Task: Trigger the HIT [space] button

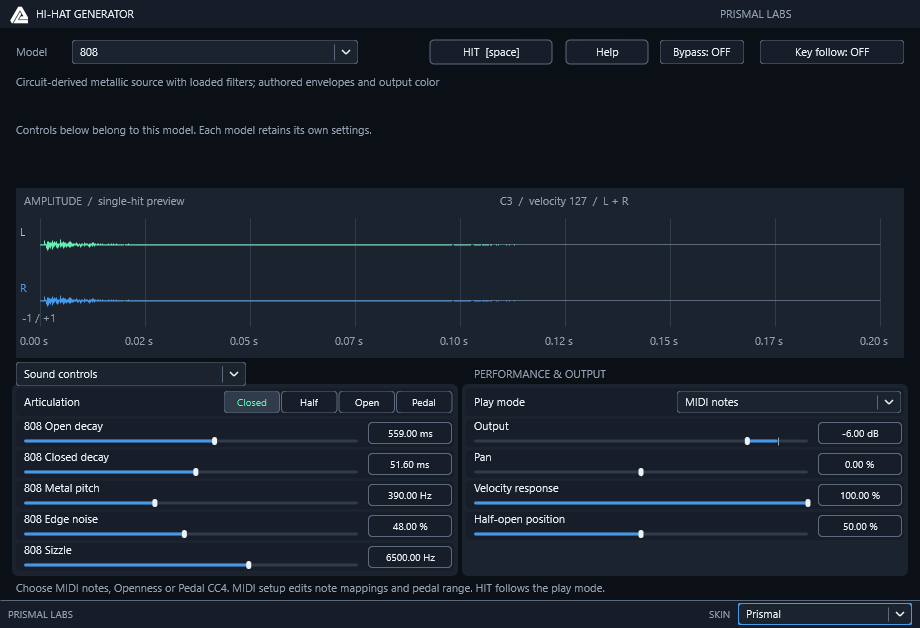Action: [x=491, y=52]
